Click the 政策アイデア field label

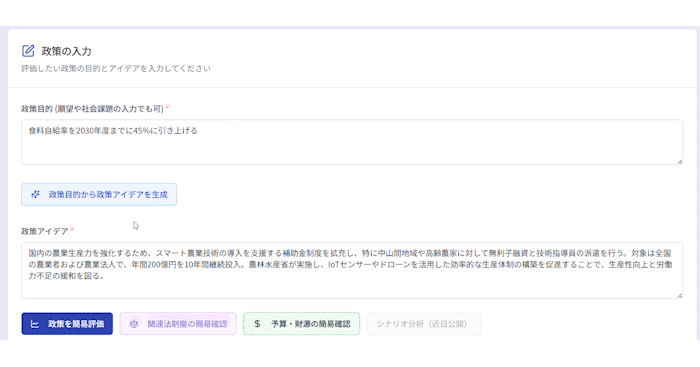pos(45,231)
